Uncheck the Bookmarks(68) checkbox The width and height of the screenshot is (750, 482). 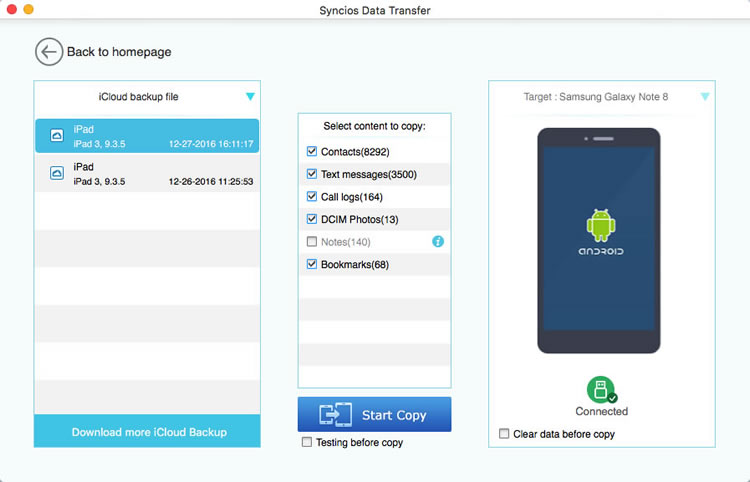click(x=312, y=264)
